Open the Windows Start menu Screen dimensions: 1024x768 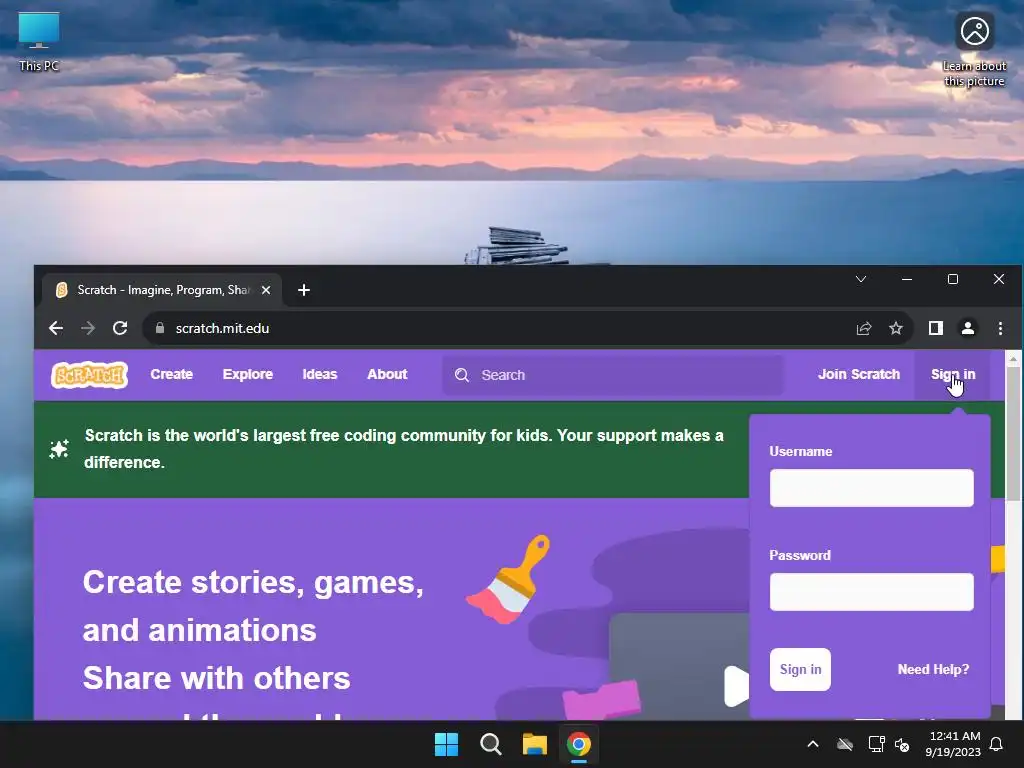447,744
